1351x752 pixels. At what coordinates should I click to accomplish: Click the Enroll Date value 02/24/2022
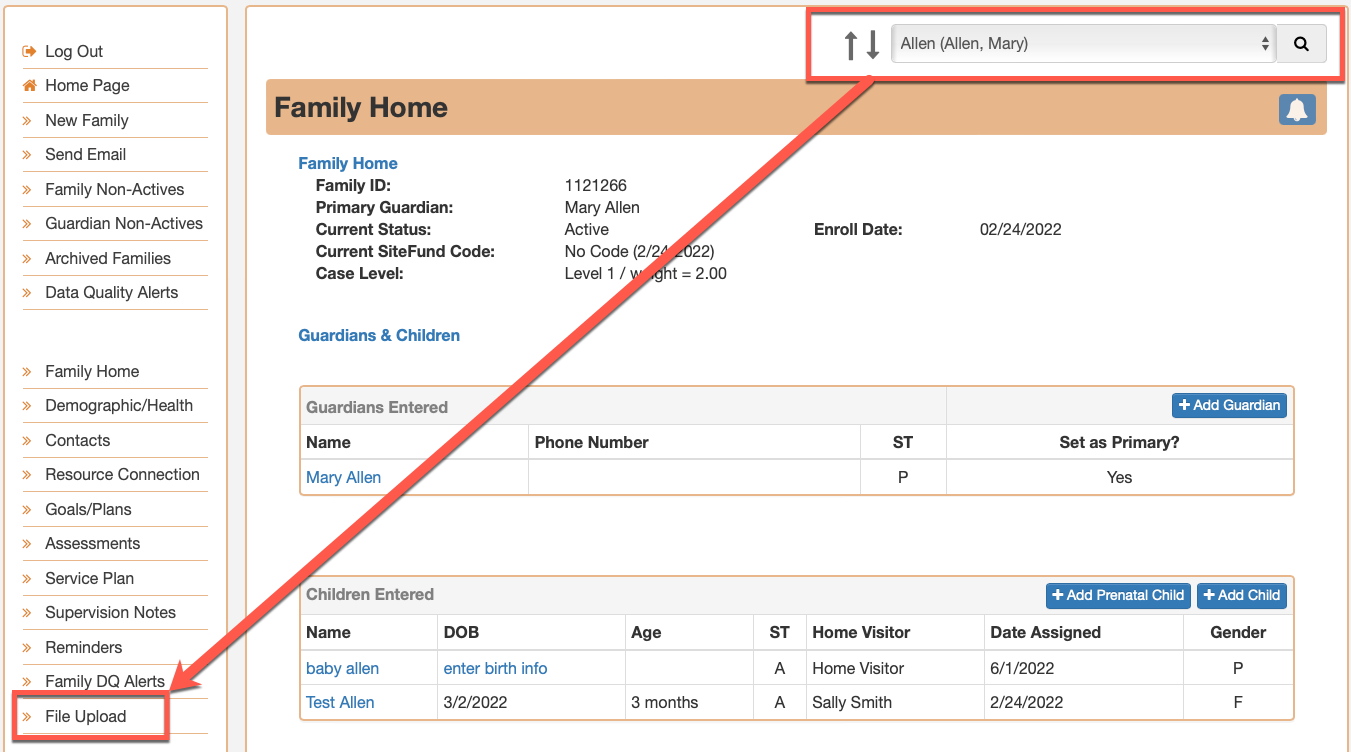[x=1021, y=230]
